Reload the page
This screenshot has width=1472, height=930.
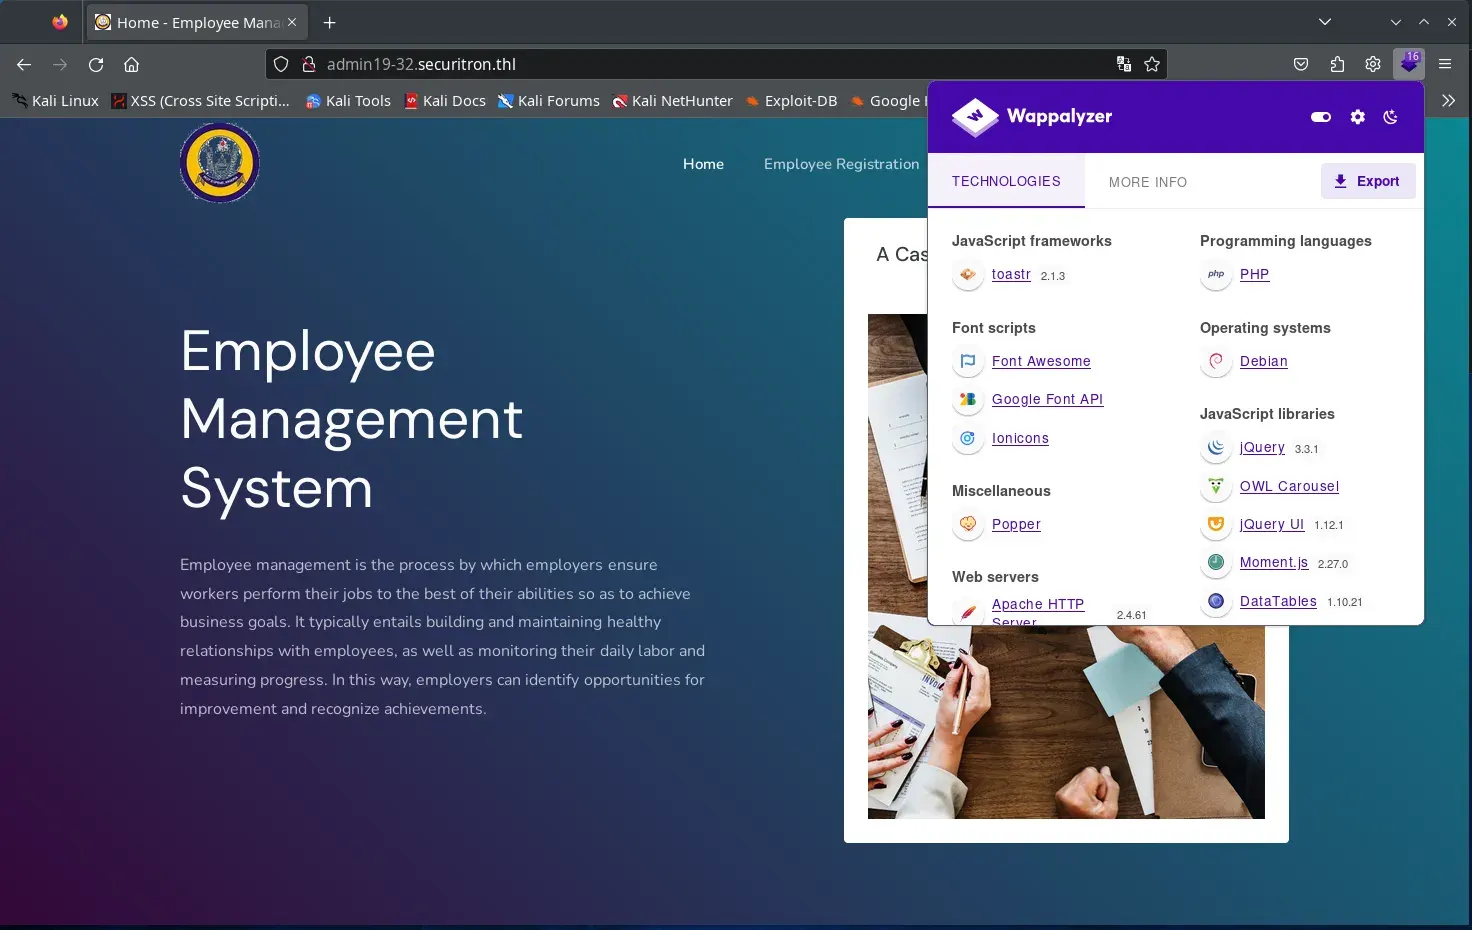pyautogui.click(x=96, y=64)
